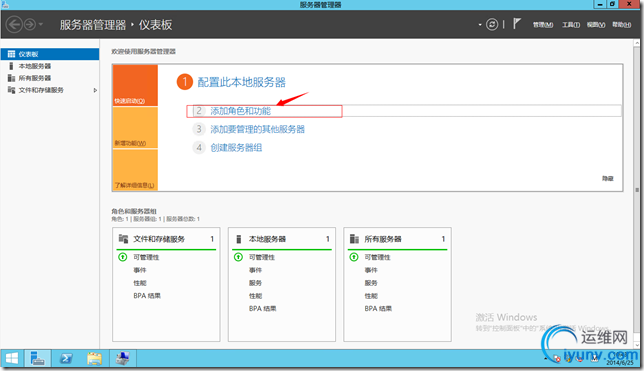
Task: Open the dropdown arrow beside refresh
Action: click(x=480, y=25)
